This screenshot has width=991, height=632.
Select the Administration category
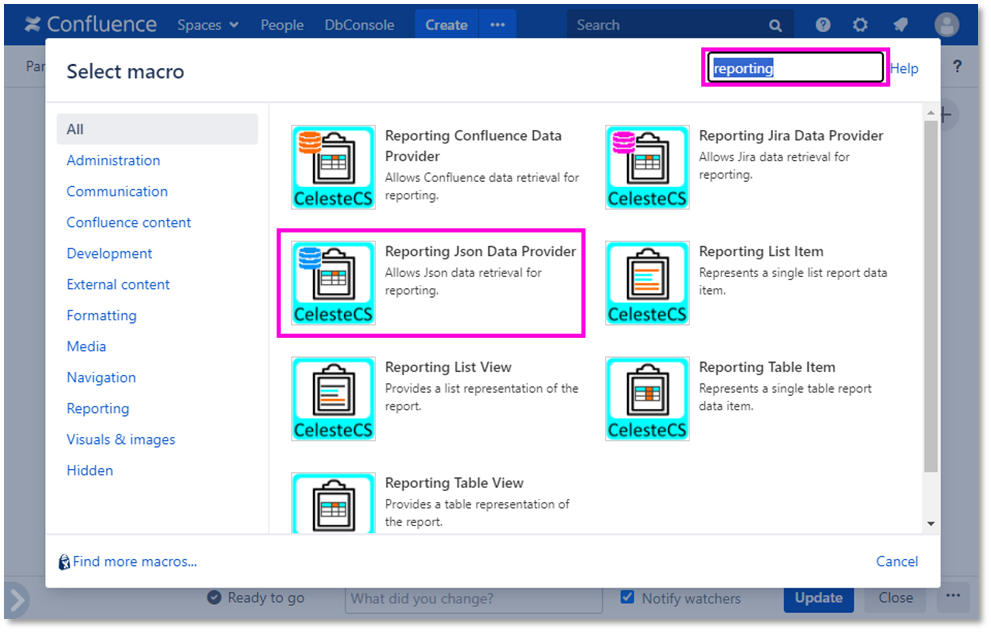(x=113, y=161)
